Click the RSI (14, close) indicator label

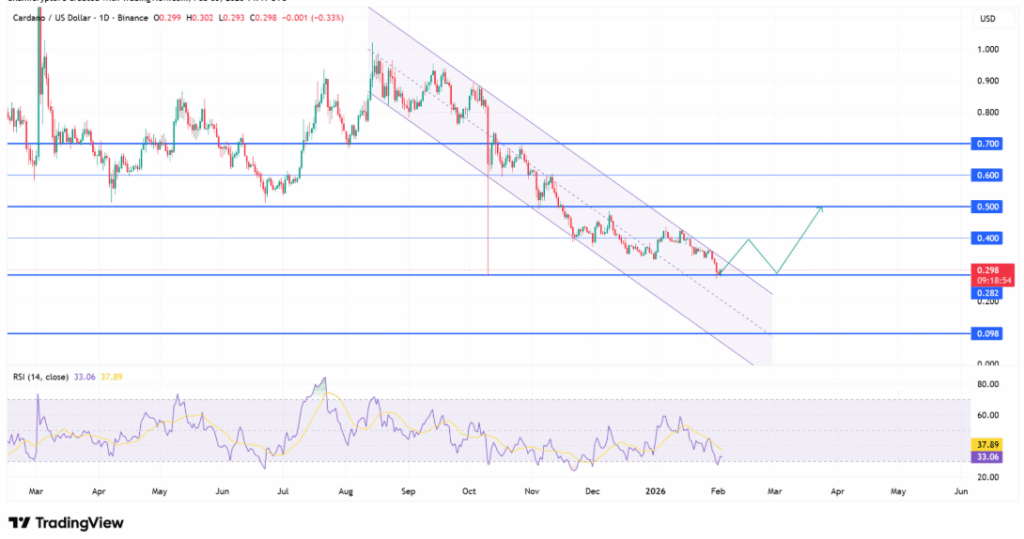pos(41,377)
